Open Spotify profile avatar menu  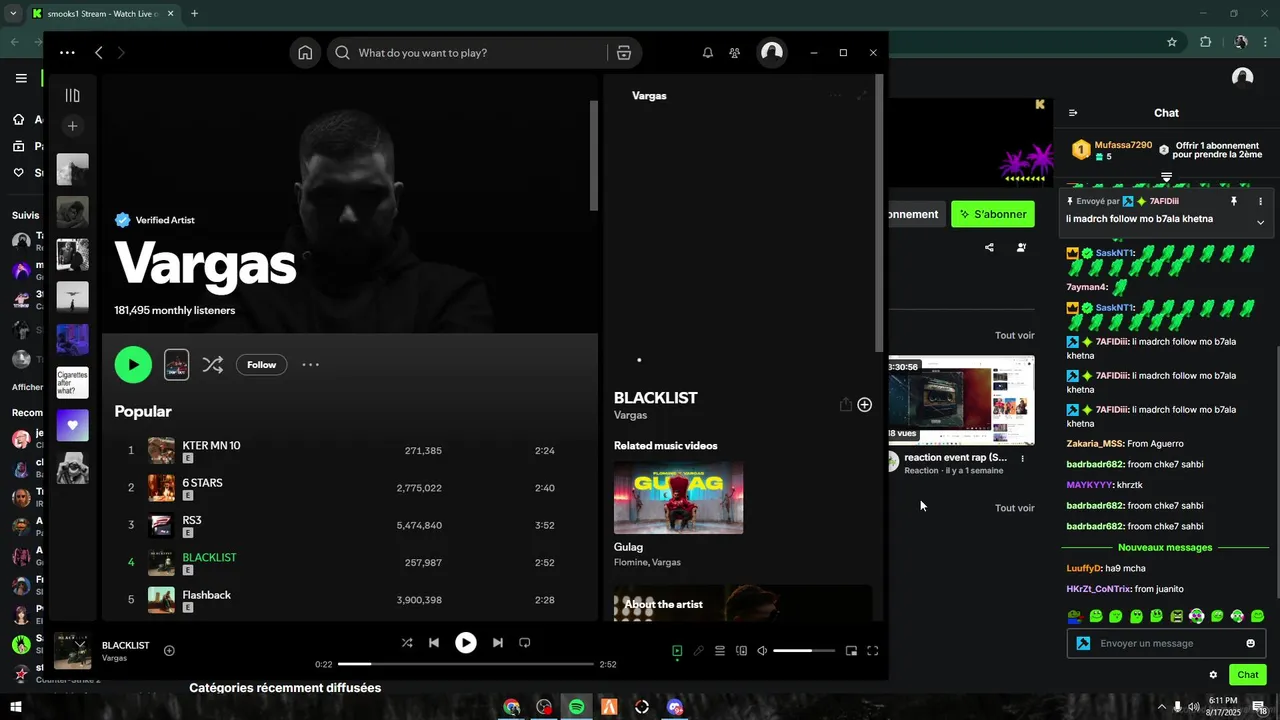pos(772,53)
